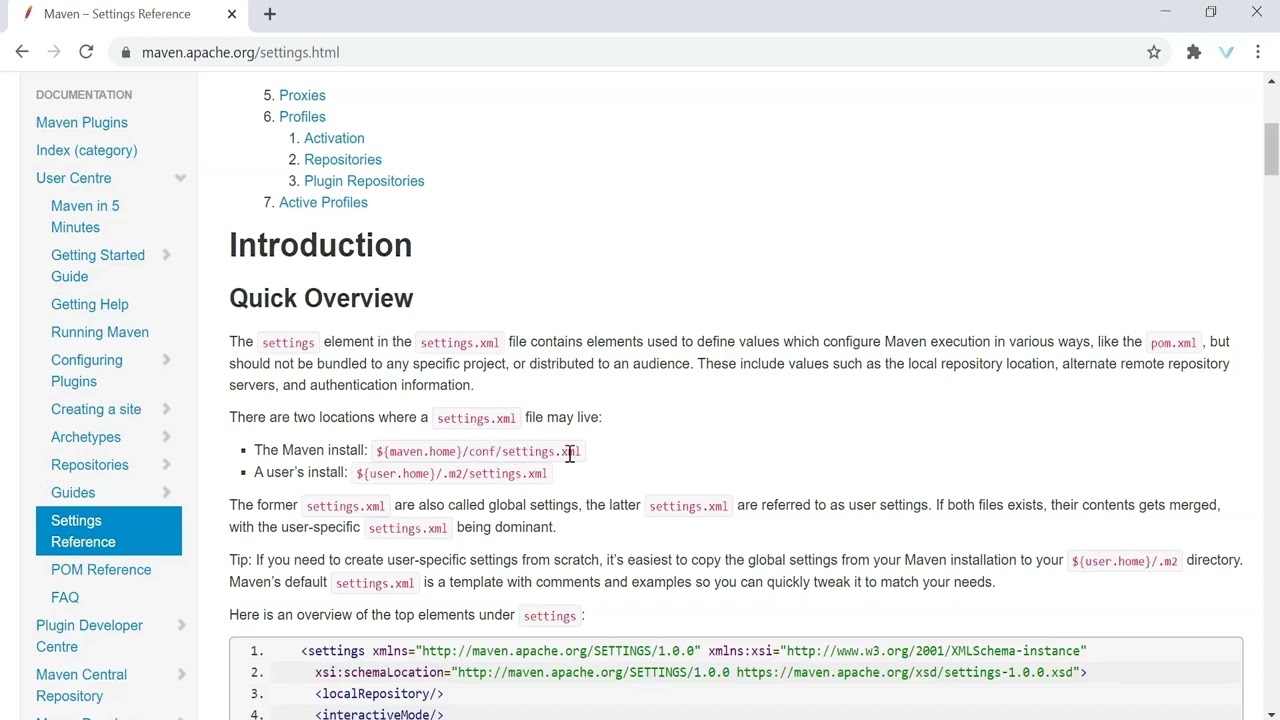Expand the Repositories sidebar arrow

click(x=166, y=465)
